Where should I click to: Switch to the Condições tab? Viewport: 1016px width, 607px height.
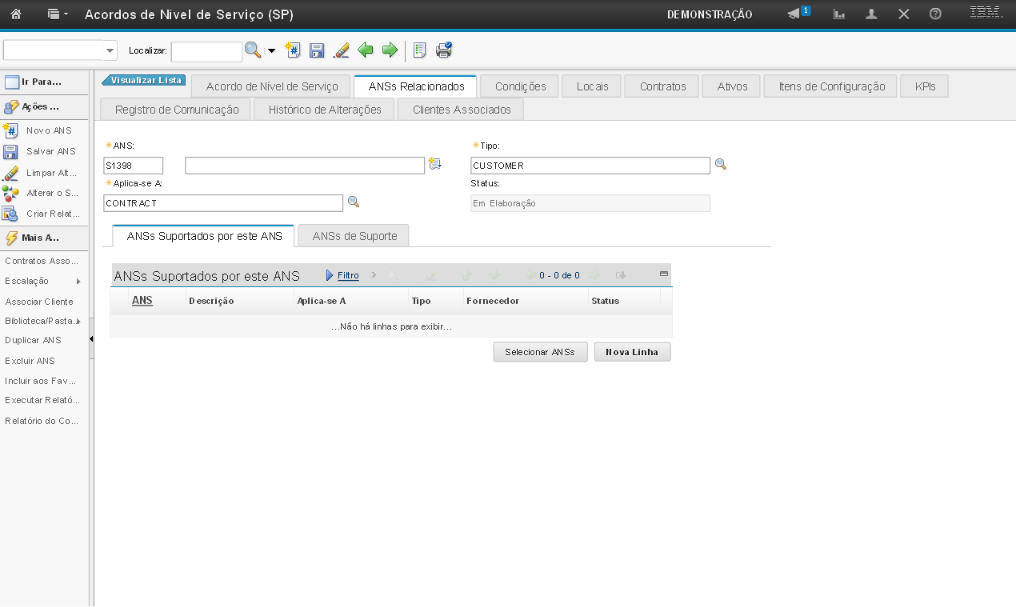pyautogui.click(x=520, y=87)
